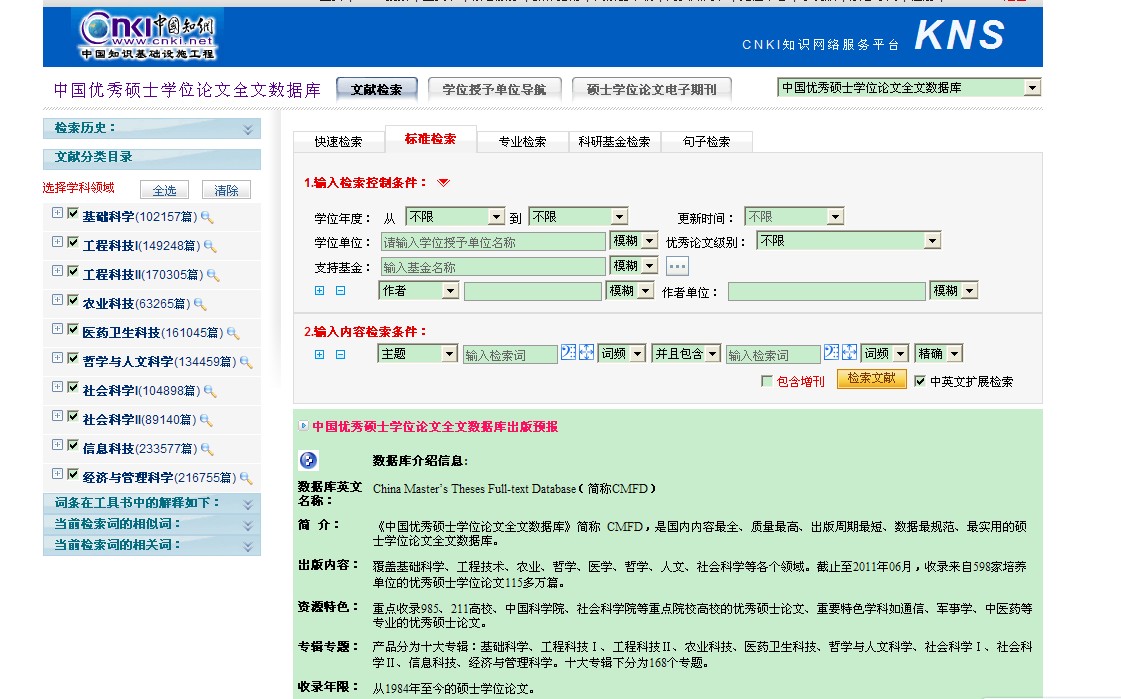Open the 主题 field selector dropdown
Image resolution: width=1121 pixels, height=699 pixels.
tap(418, 354)
